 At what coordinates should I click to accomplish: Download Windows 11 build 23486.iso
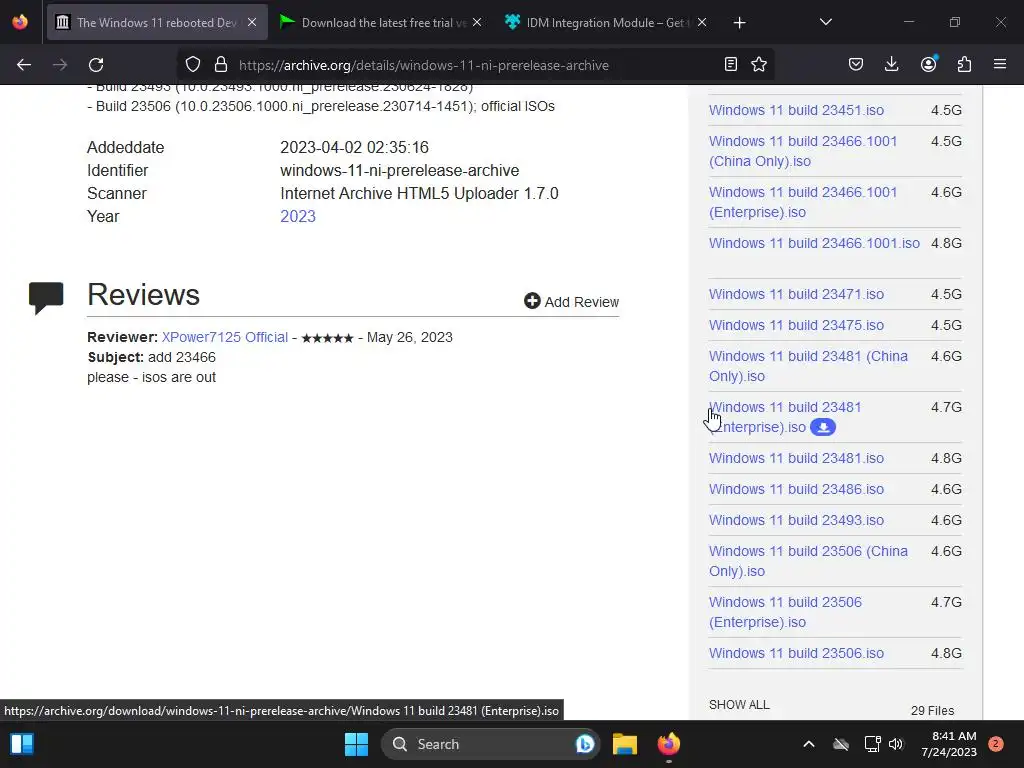click(796, 489)
